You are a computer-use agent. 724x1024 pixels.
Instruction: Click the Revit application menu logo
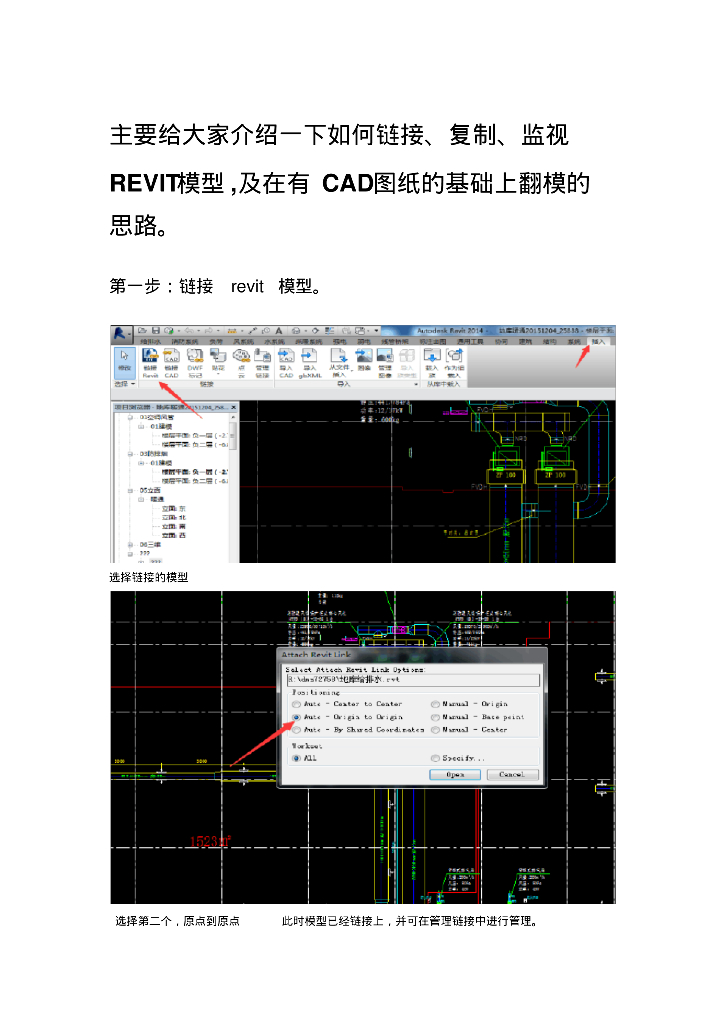tap(120, 334)
